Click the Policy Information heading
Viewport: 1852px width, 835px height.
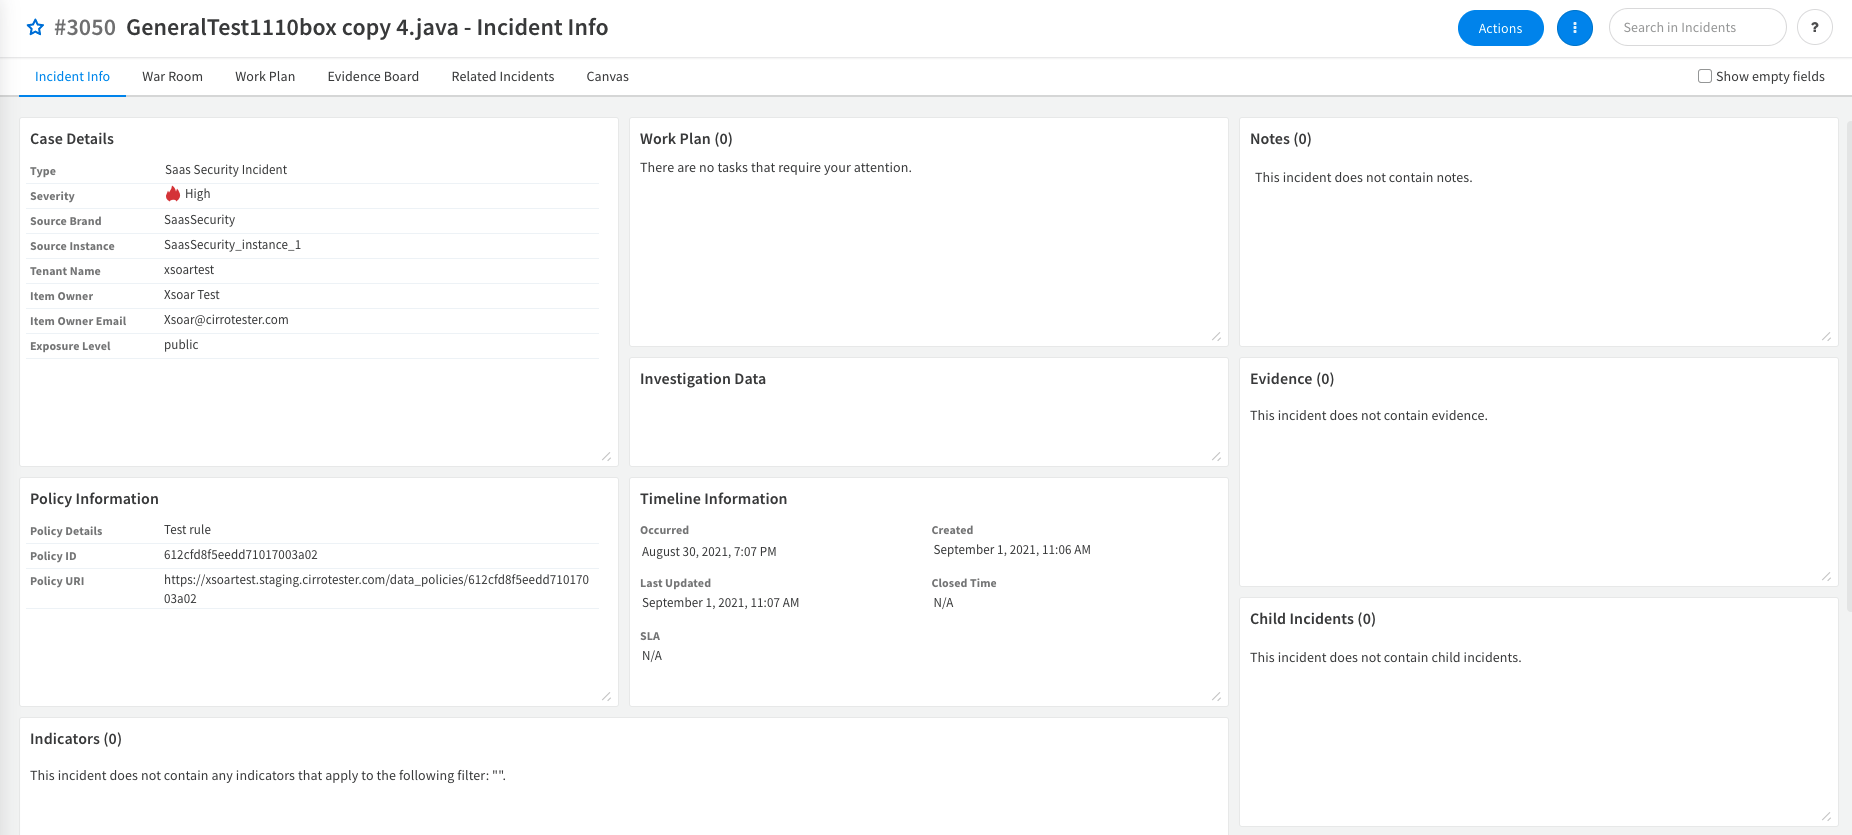pyautogui.click(x=94, y=499)
